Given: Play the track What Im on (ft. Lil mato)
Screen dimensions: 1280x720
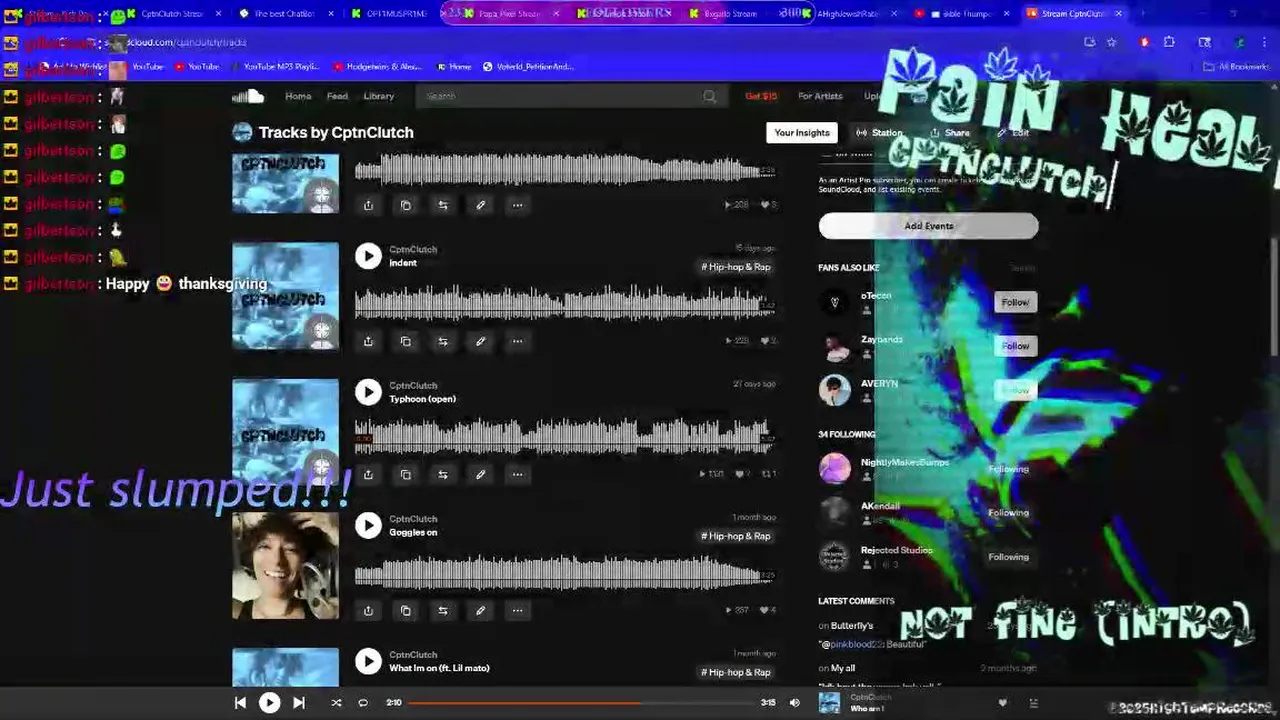Looking at the screenshot, I should 368,661.
